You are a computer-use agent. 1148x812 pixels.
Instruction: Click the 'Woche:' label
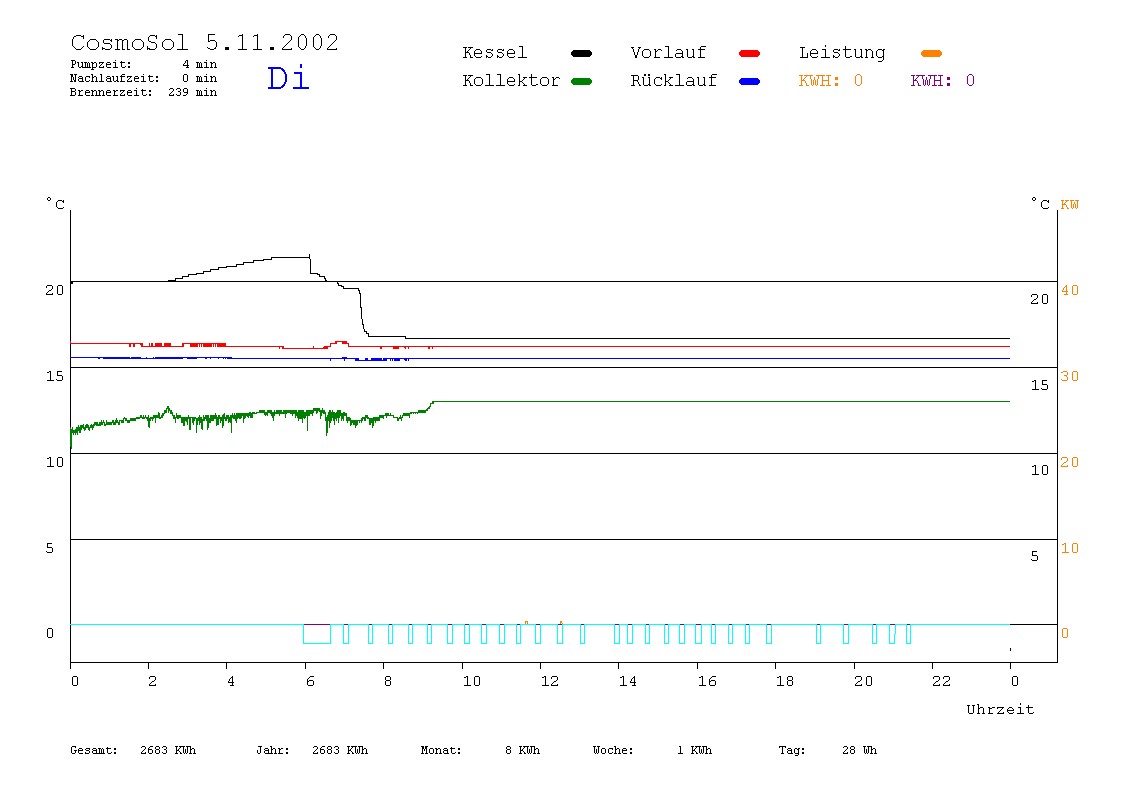(x=614, y=750)
